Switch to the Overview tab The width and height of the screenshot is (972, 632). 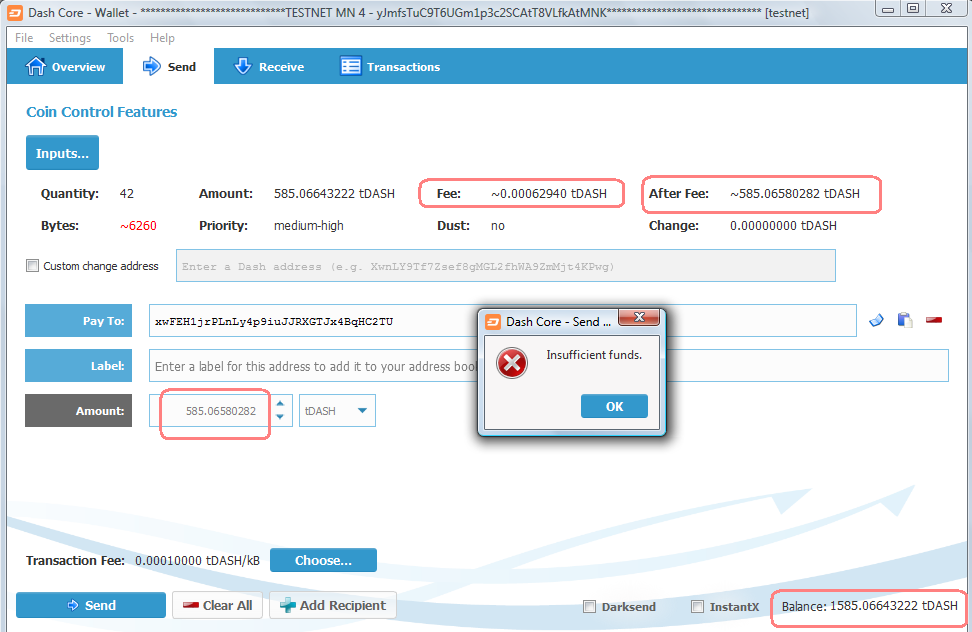pos(65,66)
